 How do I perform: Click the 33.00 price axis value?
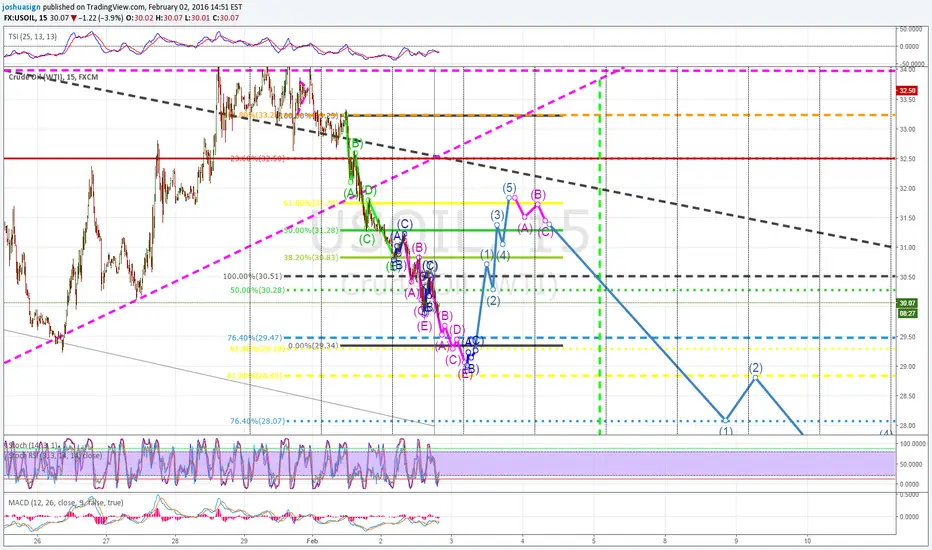907,129
